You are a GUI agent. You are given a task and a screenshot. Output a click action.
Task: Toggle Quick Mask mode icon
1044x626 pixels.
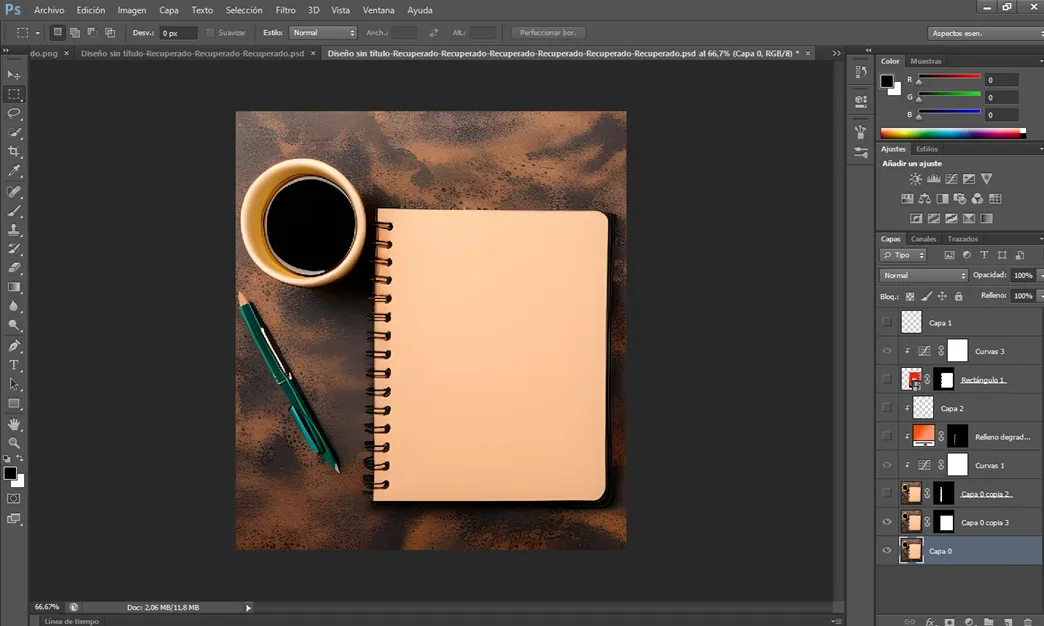point(13,499)
